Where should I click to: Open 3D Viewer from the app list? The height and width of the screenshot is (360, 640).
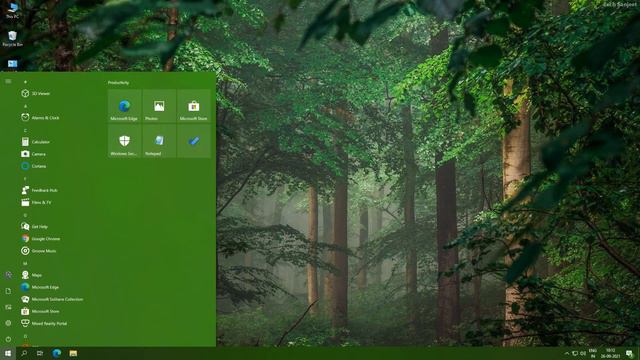59,93
